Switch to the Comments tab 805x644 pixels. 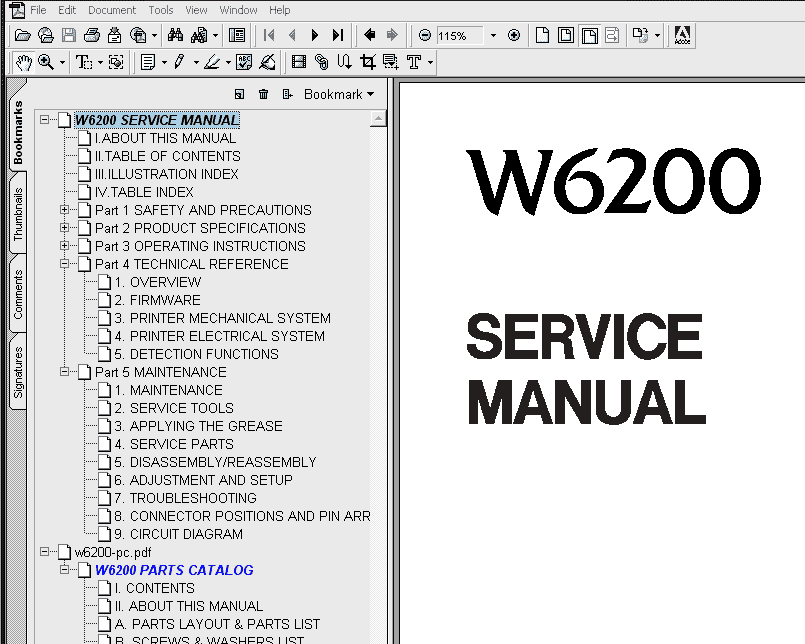pos(18,294)
